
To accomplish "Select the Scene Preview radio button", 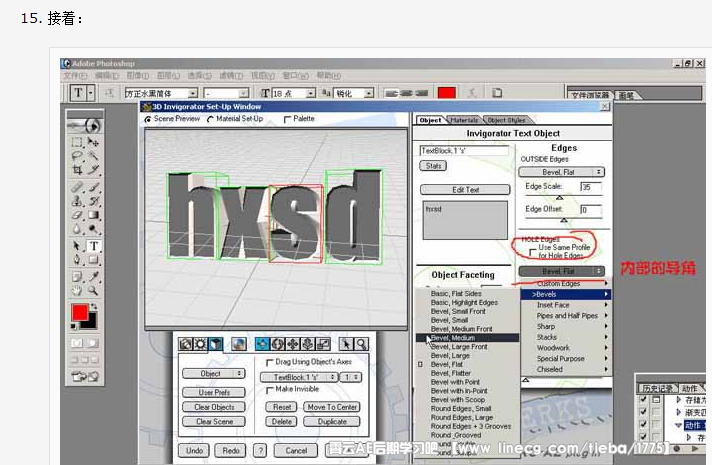I will pos(148,119).
